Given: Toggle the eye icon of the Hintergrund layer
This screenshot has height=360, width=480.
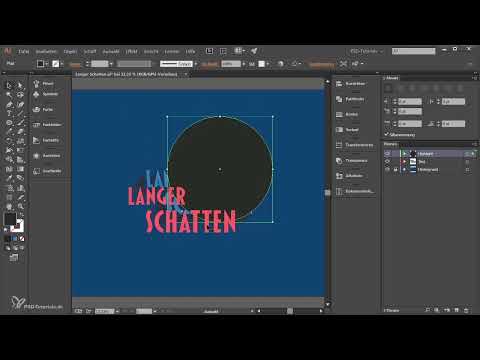Looking at the screenshot, I should click(x=387, y=169).
